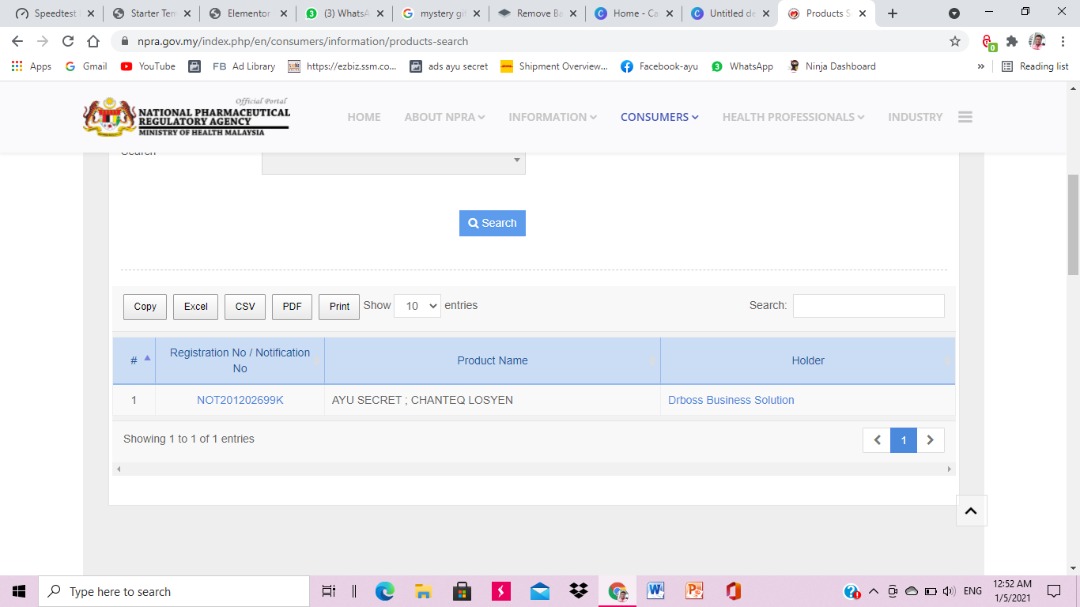The image size is (1080, 607).
Task: Show more bookmarks chevron
Action: (981, 66)
